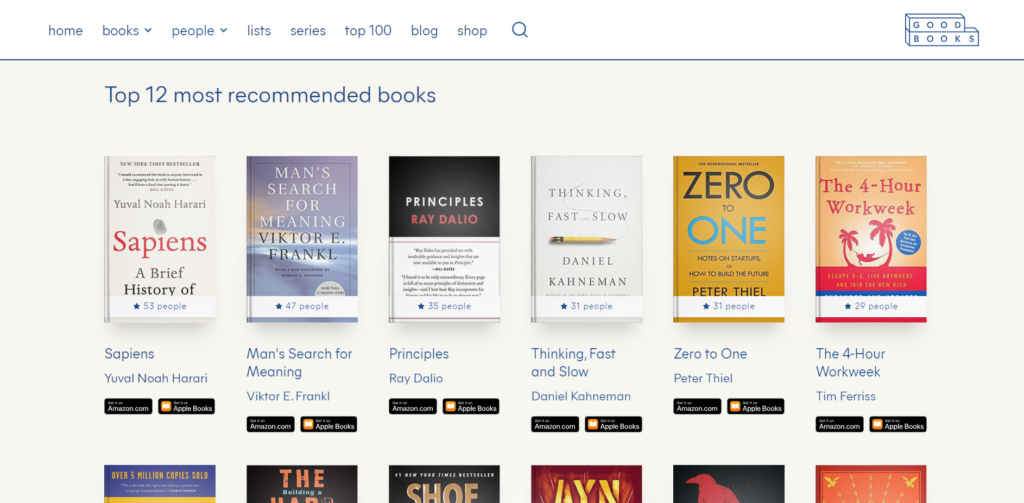
Task: Open Man's Search for Meaning title link
Action: pyautogui.click(x=299, y=363)
